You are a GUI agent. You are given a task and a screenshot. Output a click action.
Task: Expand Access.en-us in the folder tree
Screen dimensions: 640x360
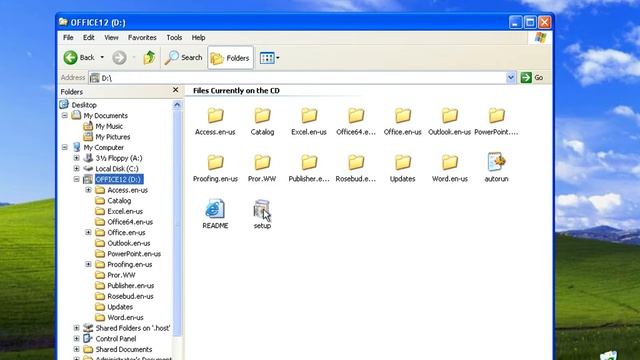(89, 190)
